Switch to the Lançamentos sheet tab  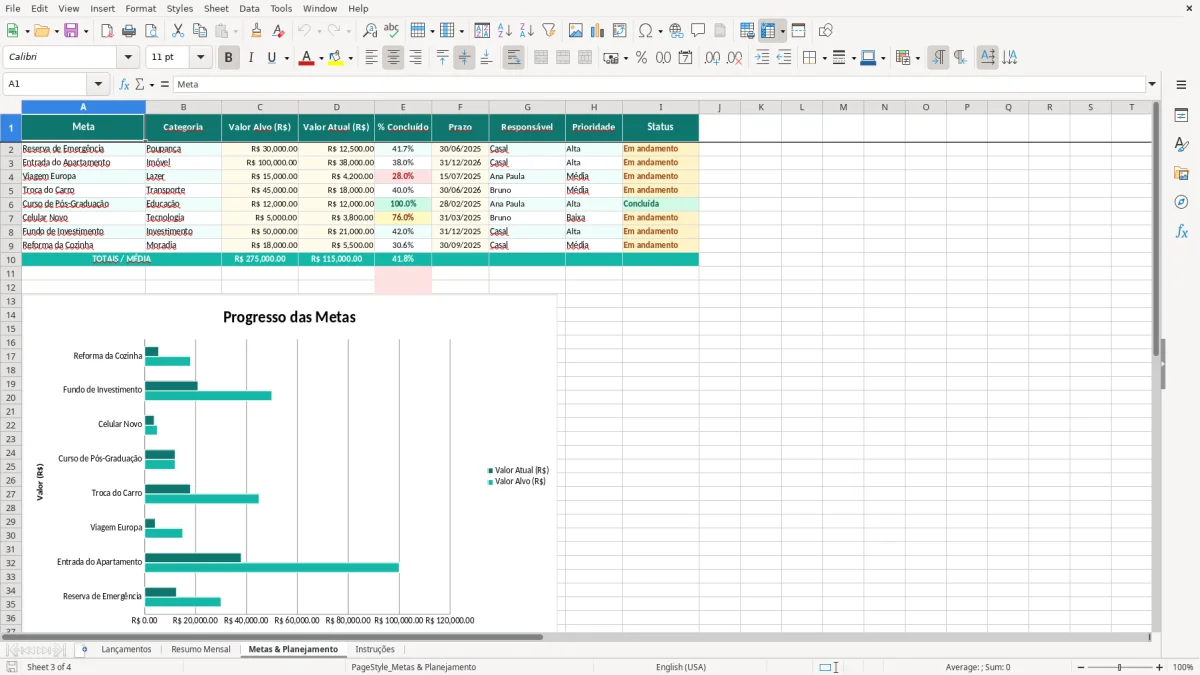coord(126,649)
